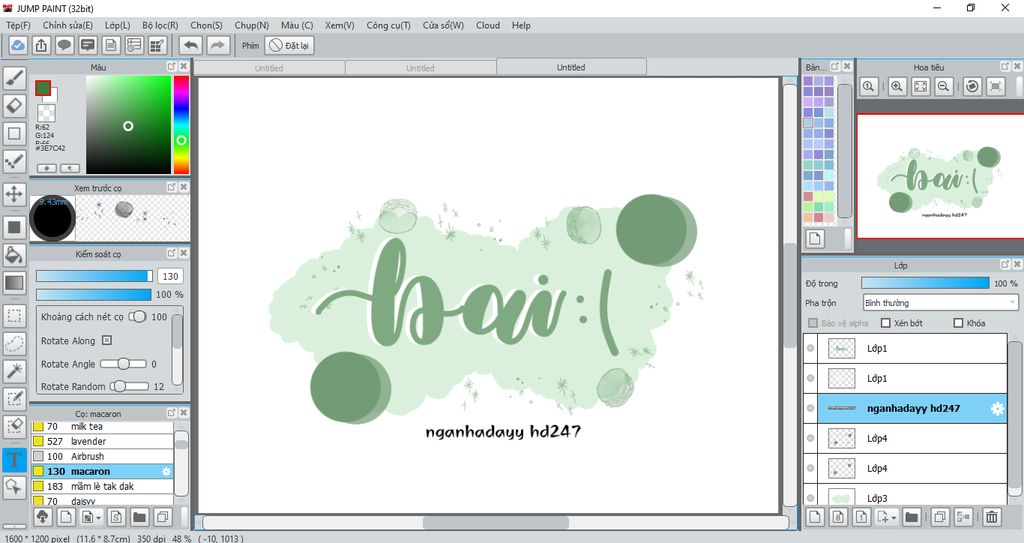Toggle visibility of nganhadayy hd247 layer
This screenshot has height=543, width=1024.
(x=810, y=408)
